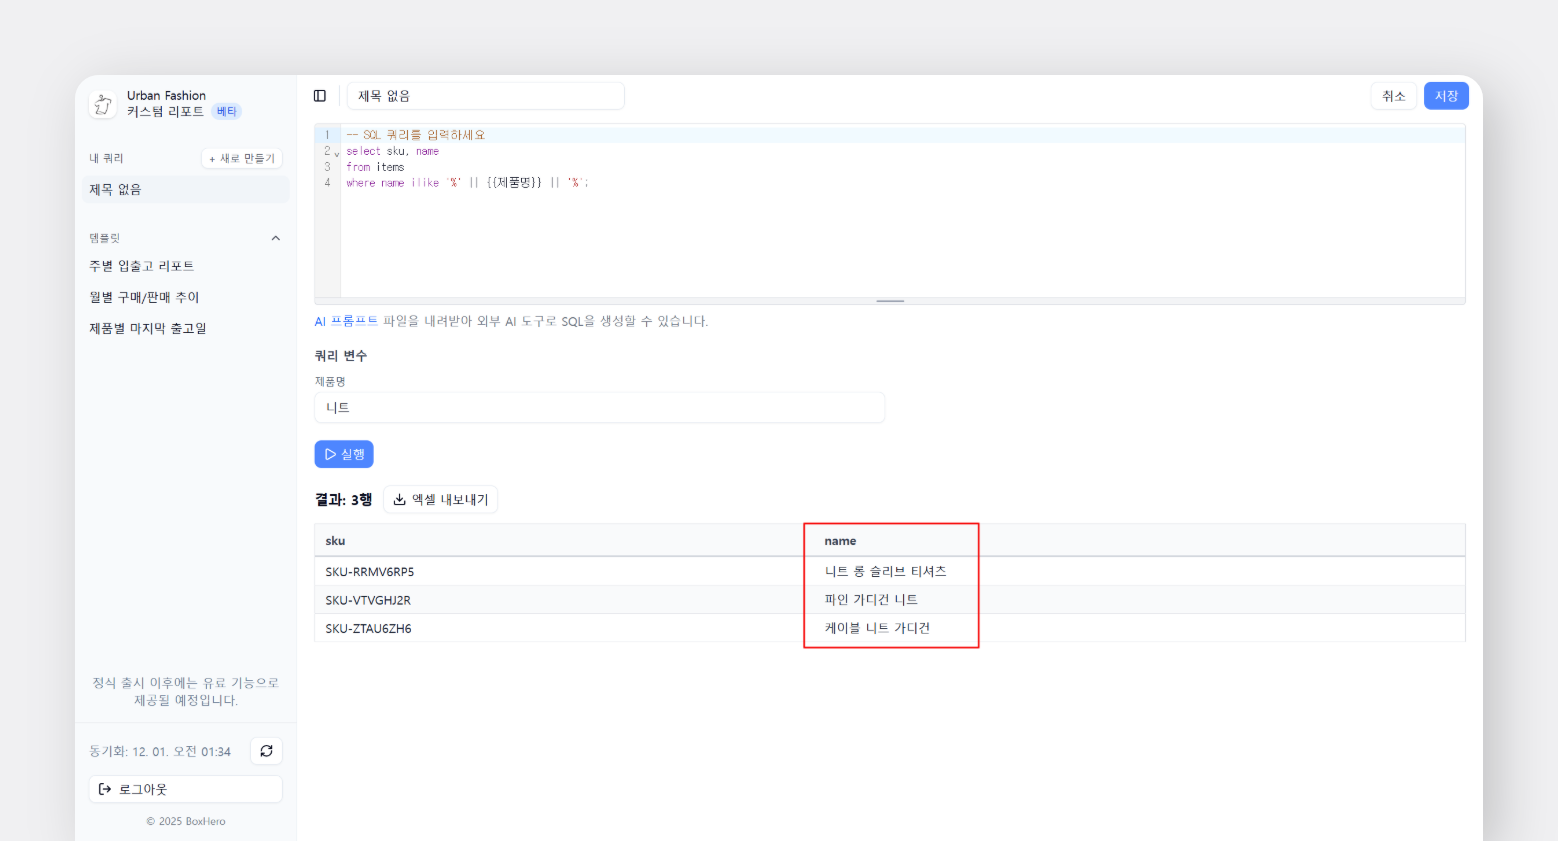This screenshot has width=1558, height=841.
Task: Toggle the sidebar panel icon
Action: point(320,96)
